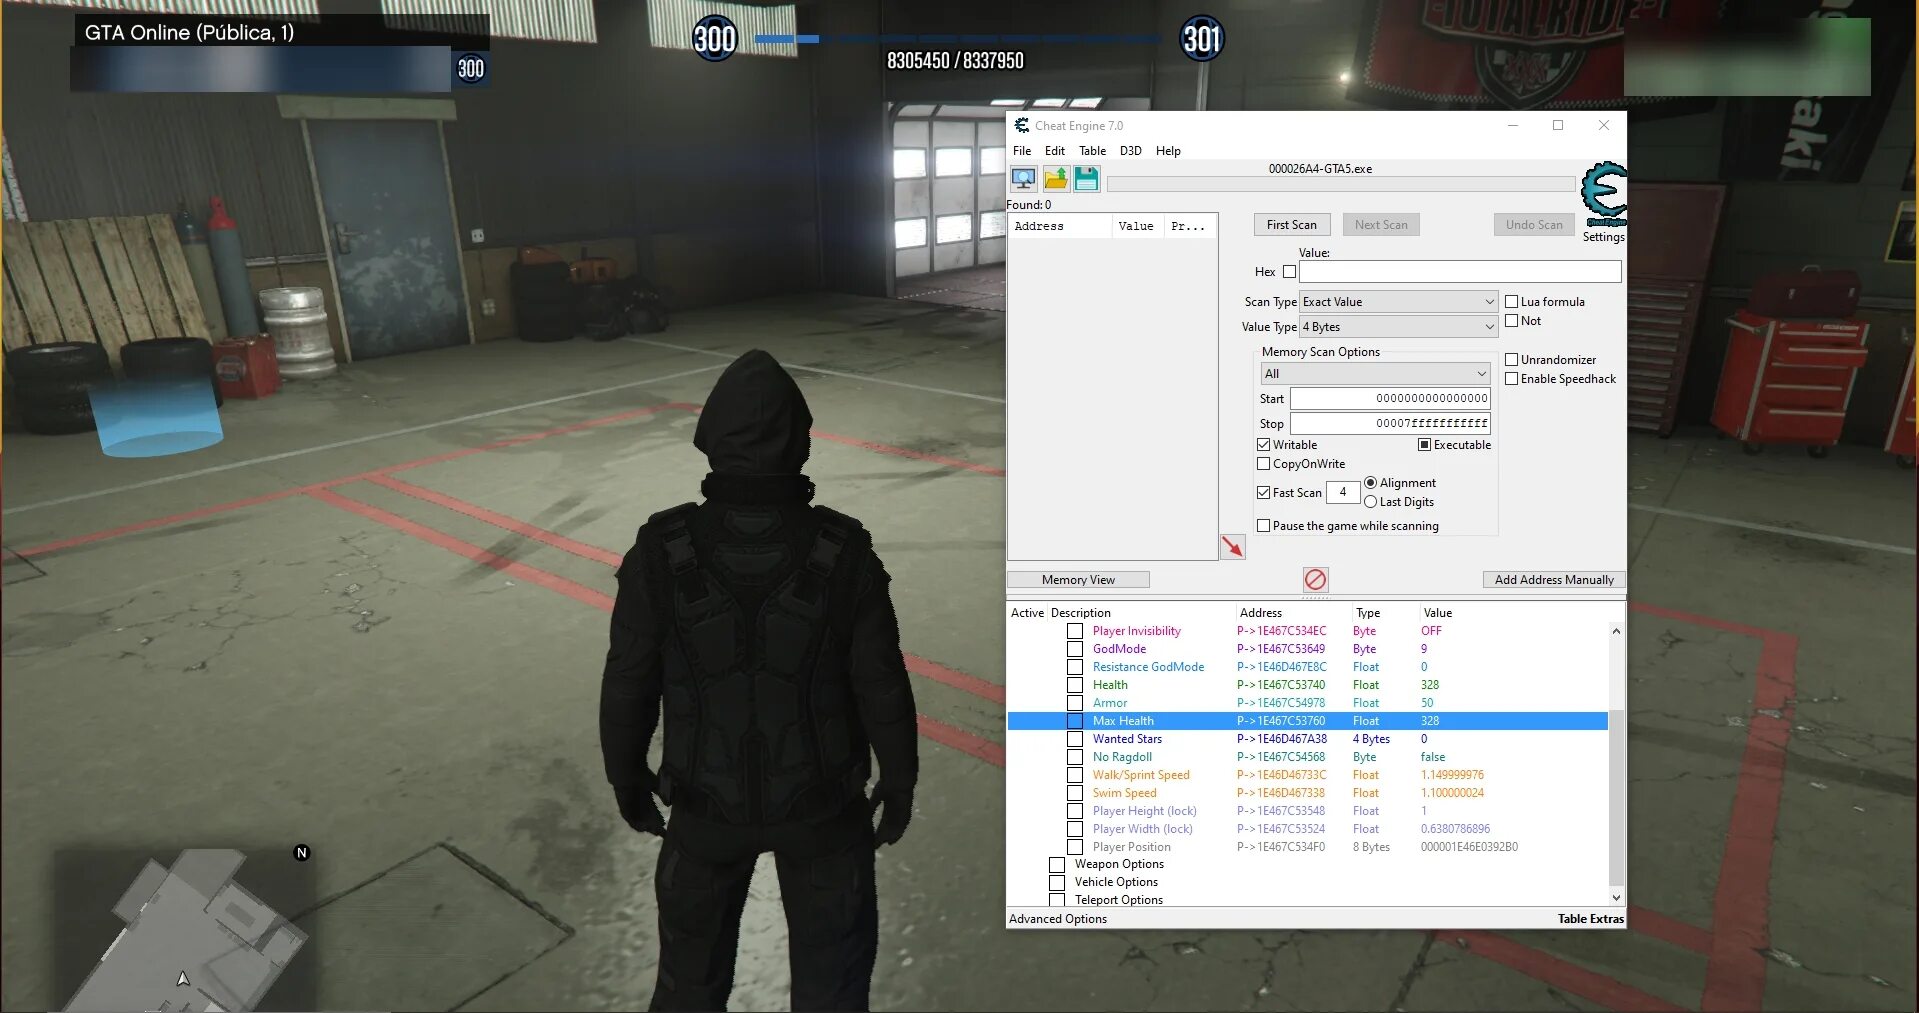The height and width of the screenshot is (1013, 1919).
Task: Click the player arrow on the minimap
Action: [183, 978]
